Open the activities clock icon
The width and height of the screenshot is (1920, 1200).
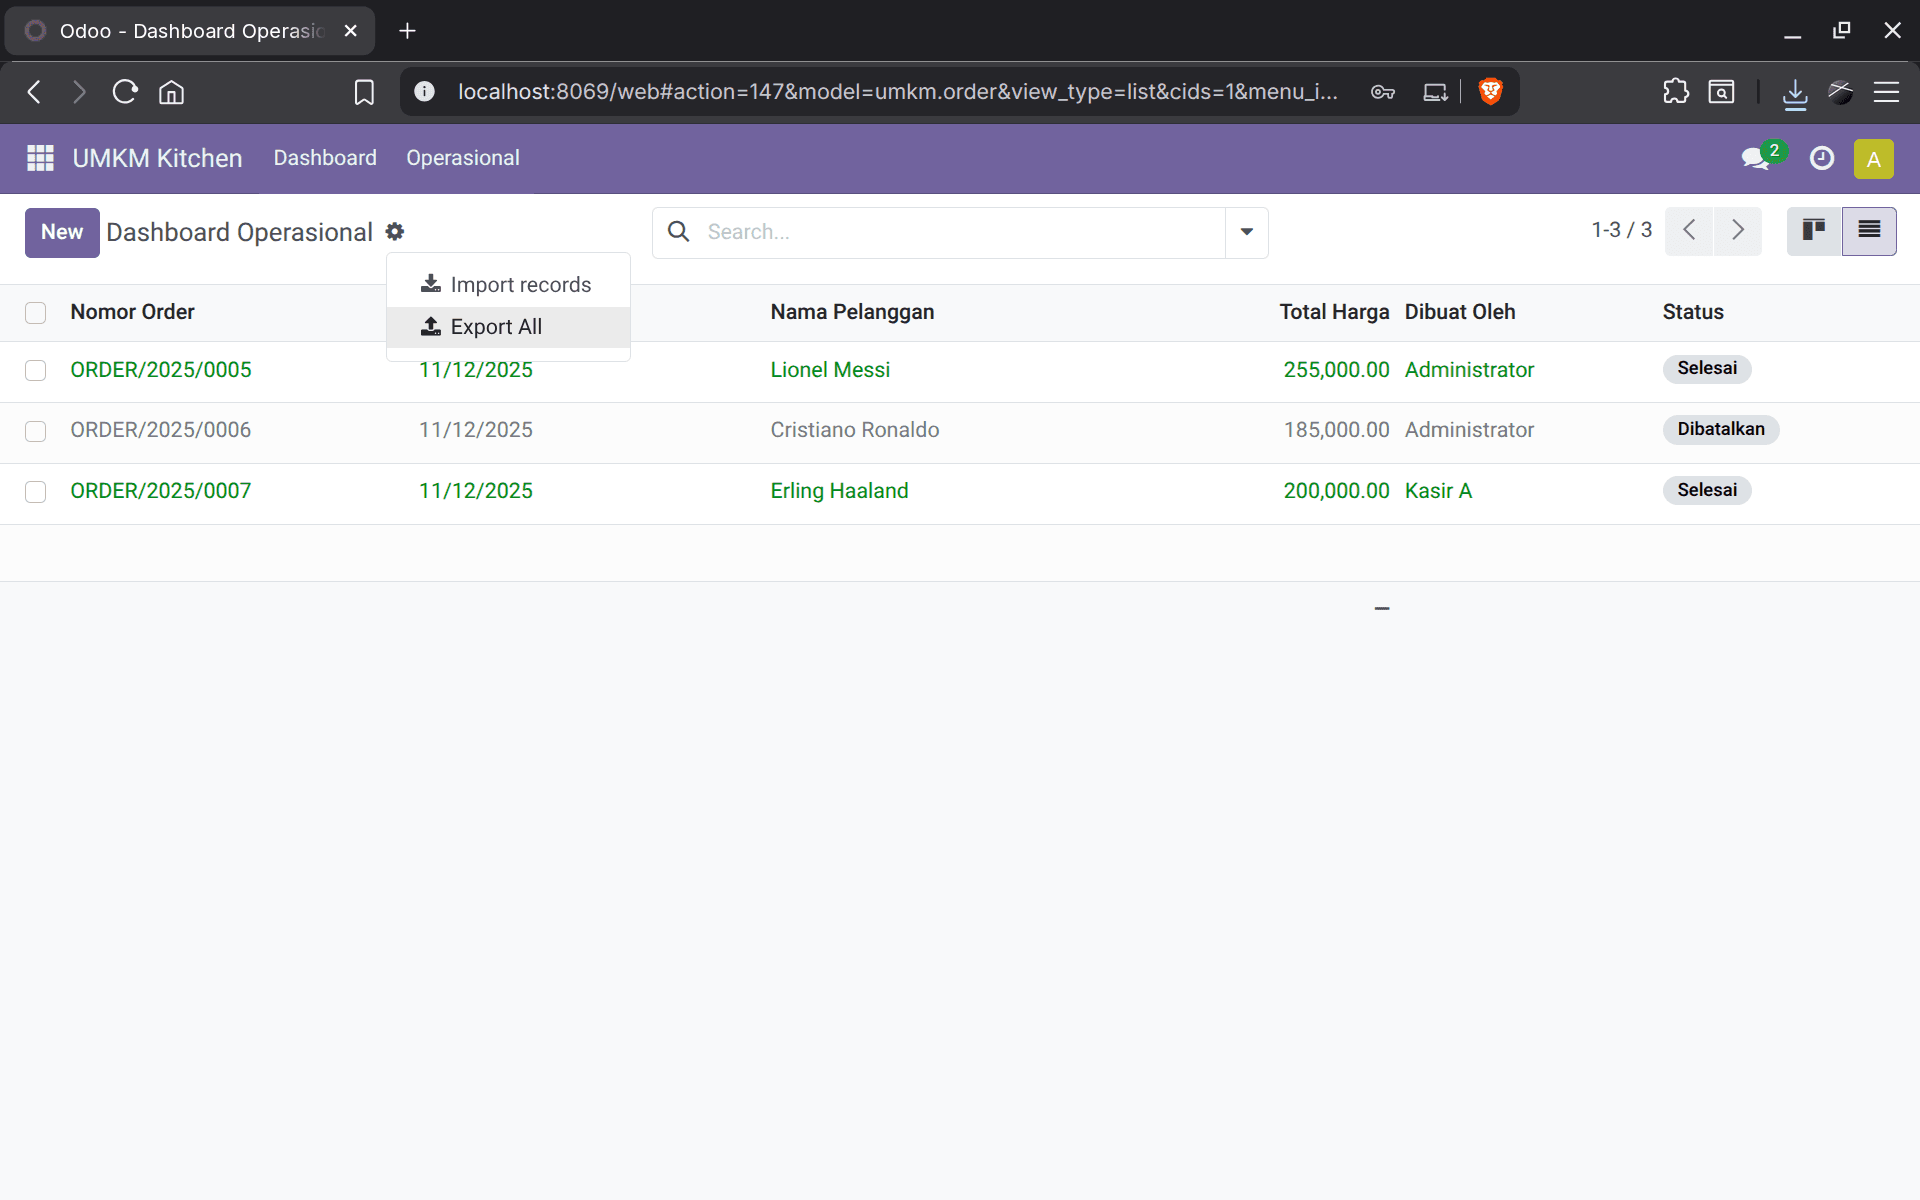click(x=1822, y=158)
